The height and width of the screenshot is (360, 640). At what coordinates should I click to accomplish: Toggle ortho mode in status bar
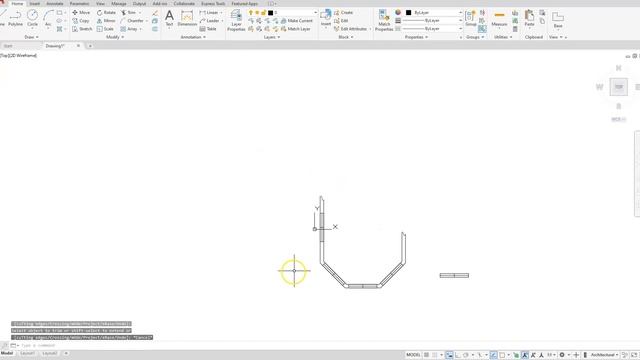pos(458,355)
